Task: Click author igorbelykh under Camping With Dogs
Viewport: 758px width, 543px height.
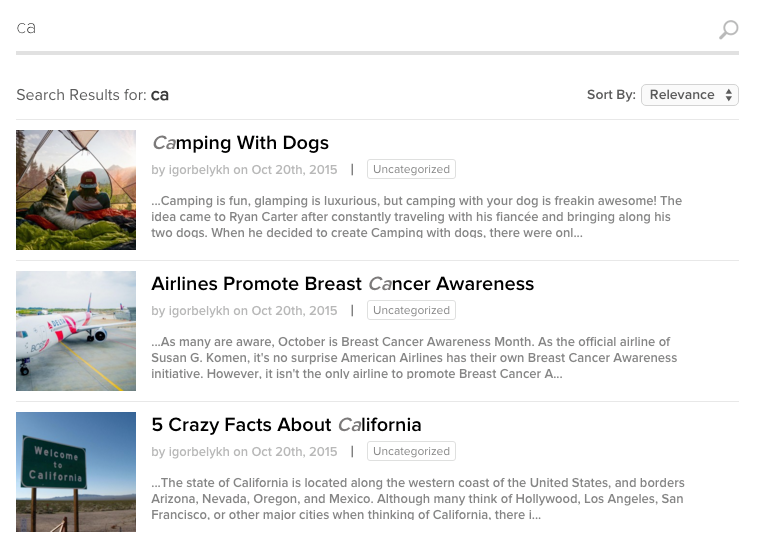Action: [x=199, y=170]
